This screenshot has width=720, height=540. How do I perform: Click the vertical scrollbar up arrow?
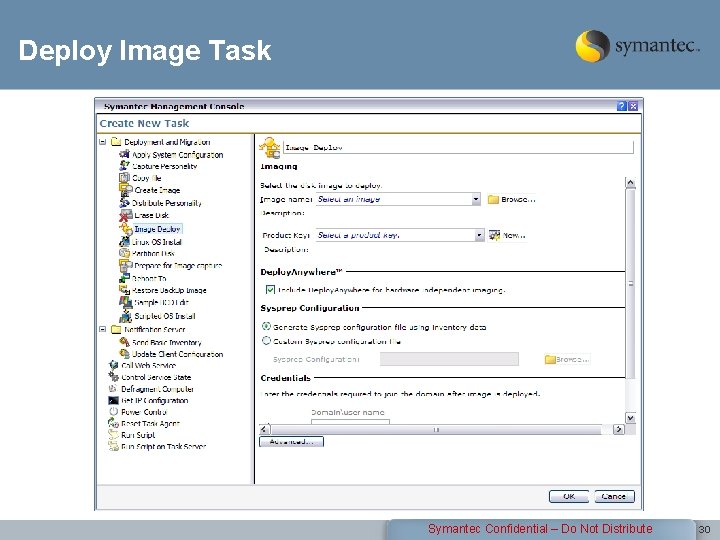630,183
